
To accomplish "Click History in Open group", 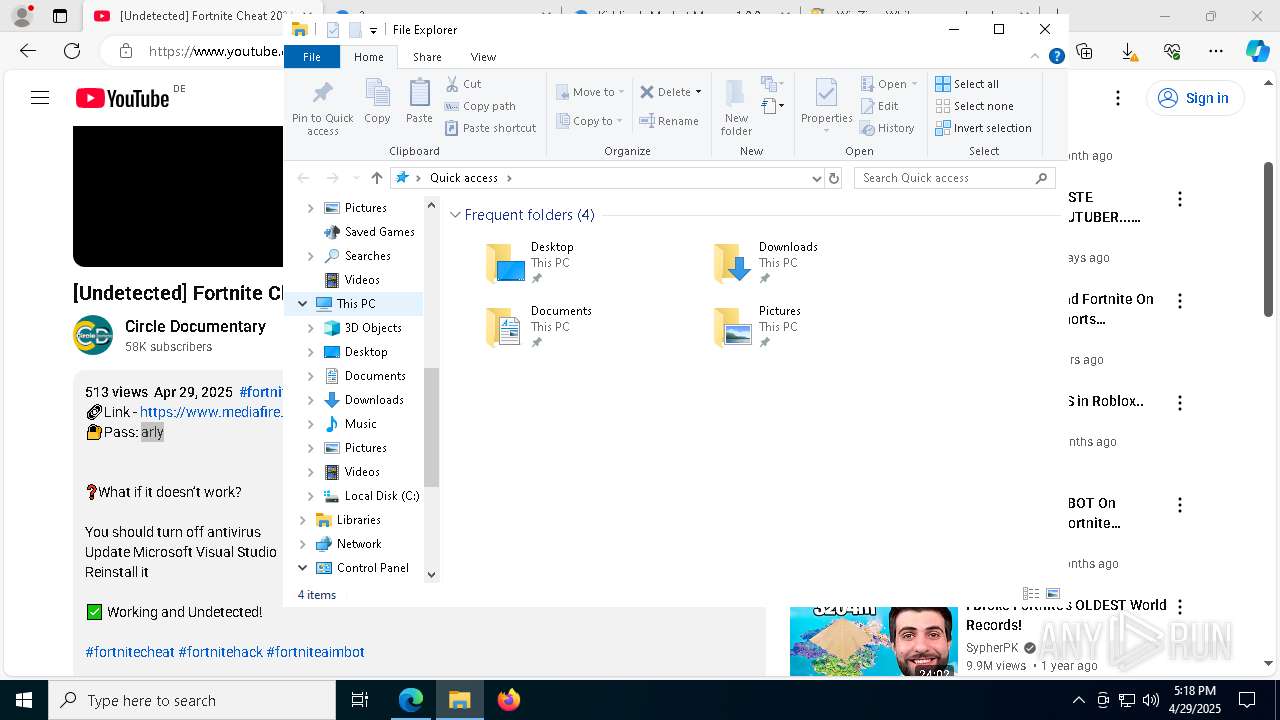I will (x=887, y=128).
